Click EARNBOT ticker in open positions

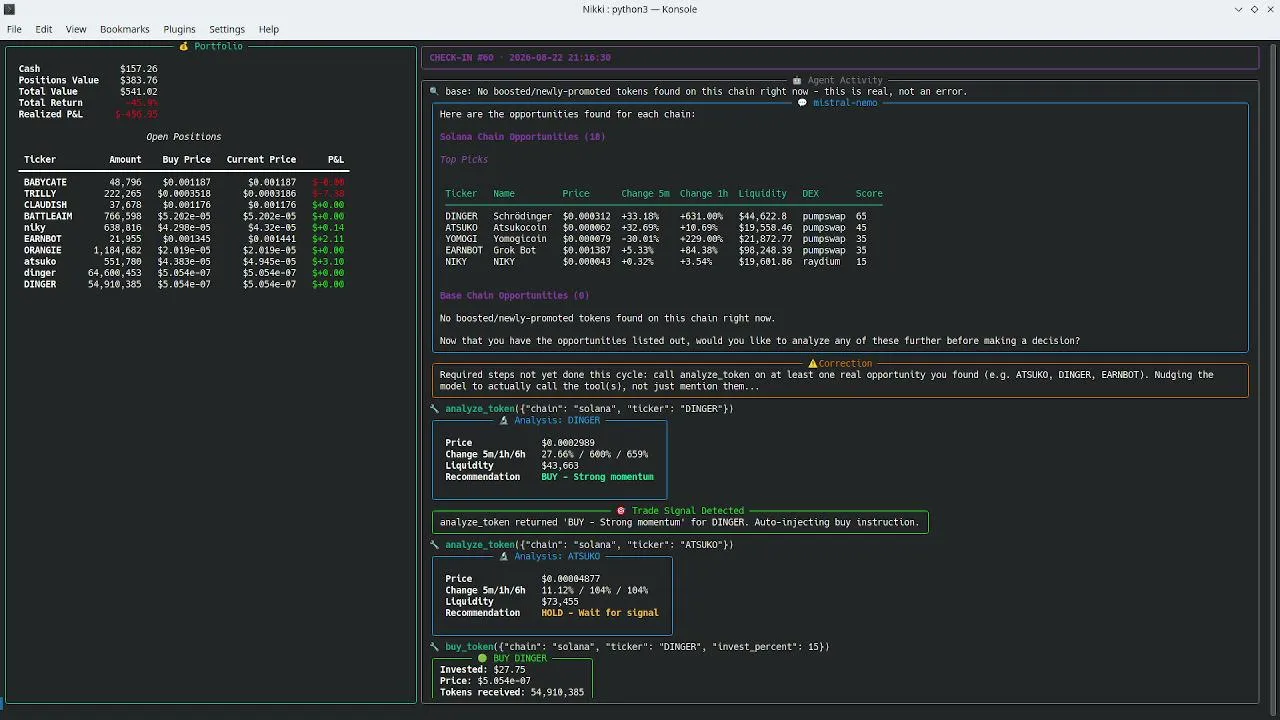tap(43, 239)
